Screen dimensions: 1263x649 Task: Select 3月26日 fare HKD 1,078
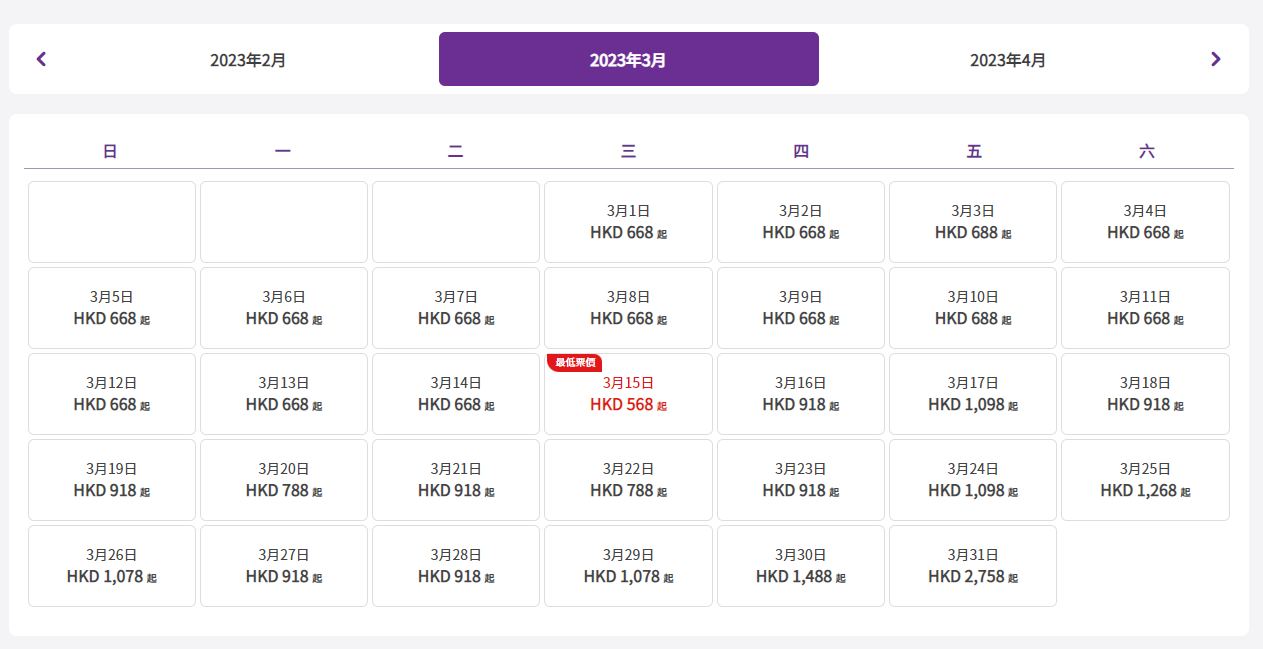(112, 566)
